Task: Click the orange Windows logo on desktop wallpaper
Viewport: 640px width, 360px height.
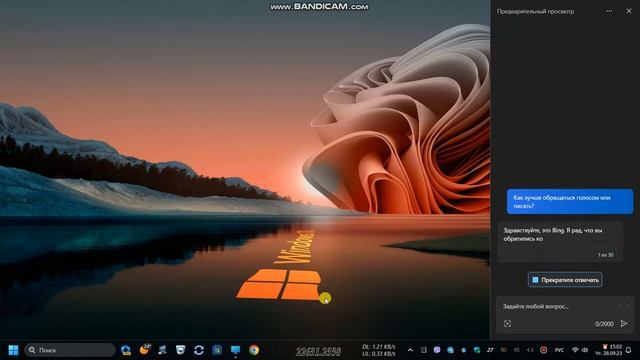Action: (280, 284)
